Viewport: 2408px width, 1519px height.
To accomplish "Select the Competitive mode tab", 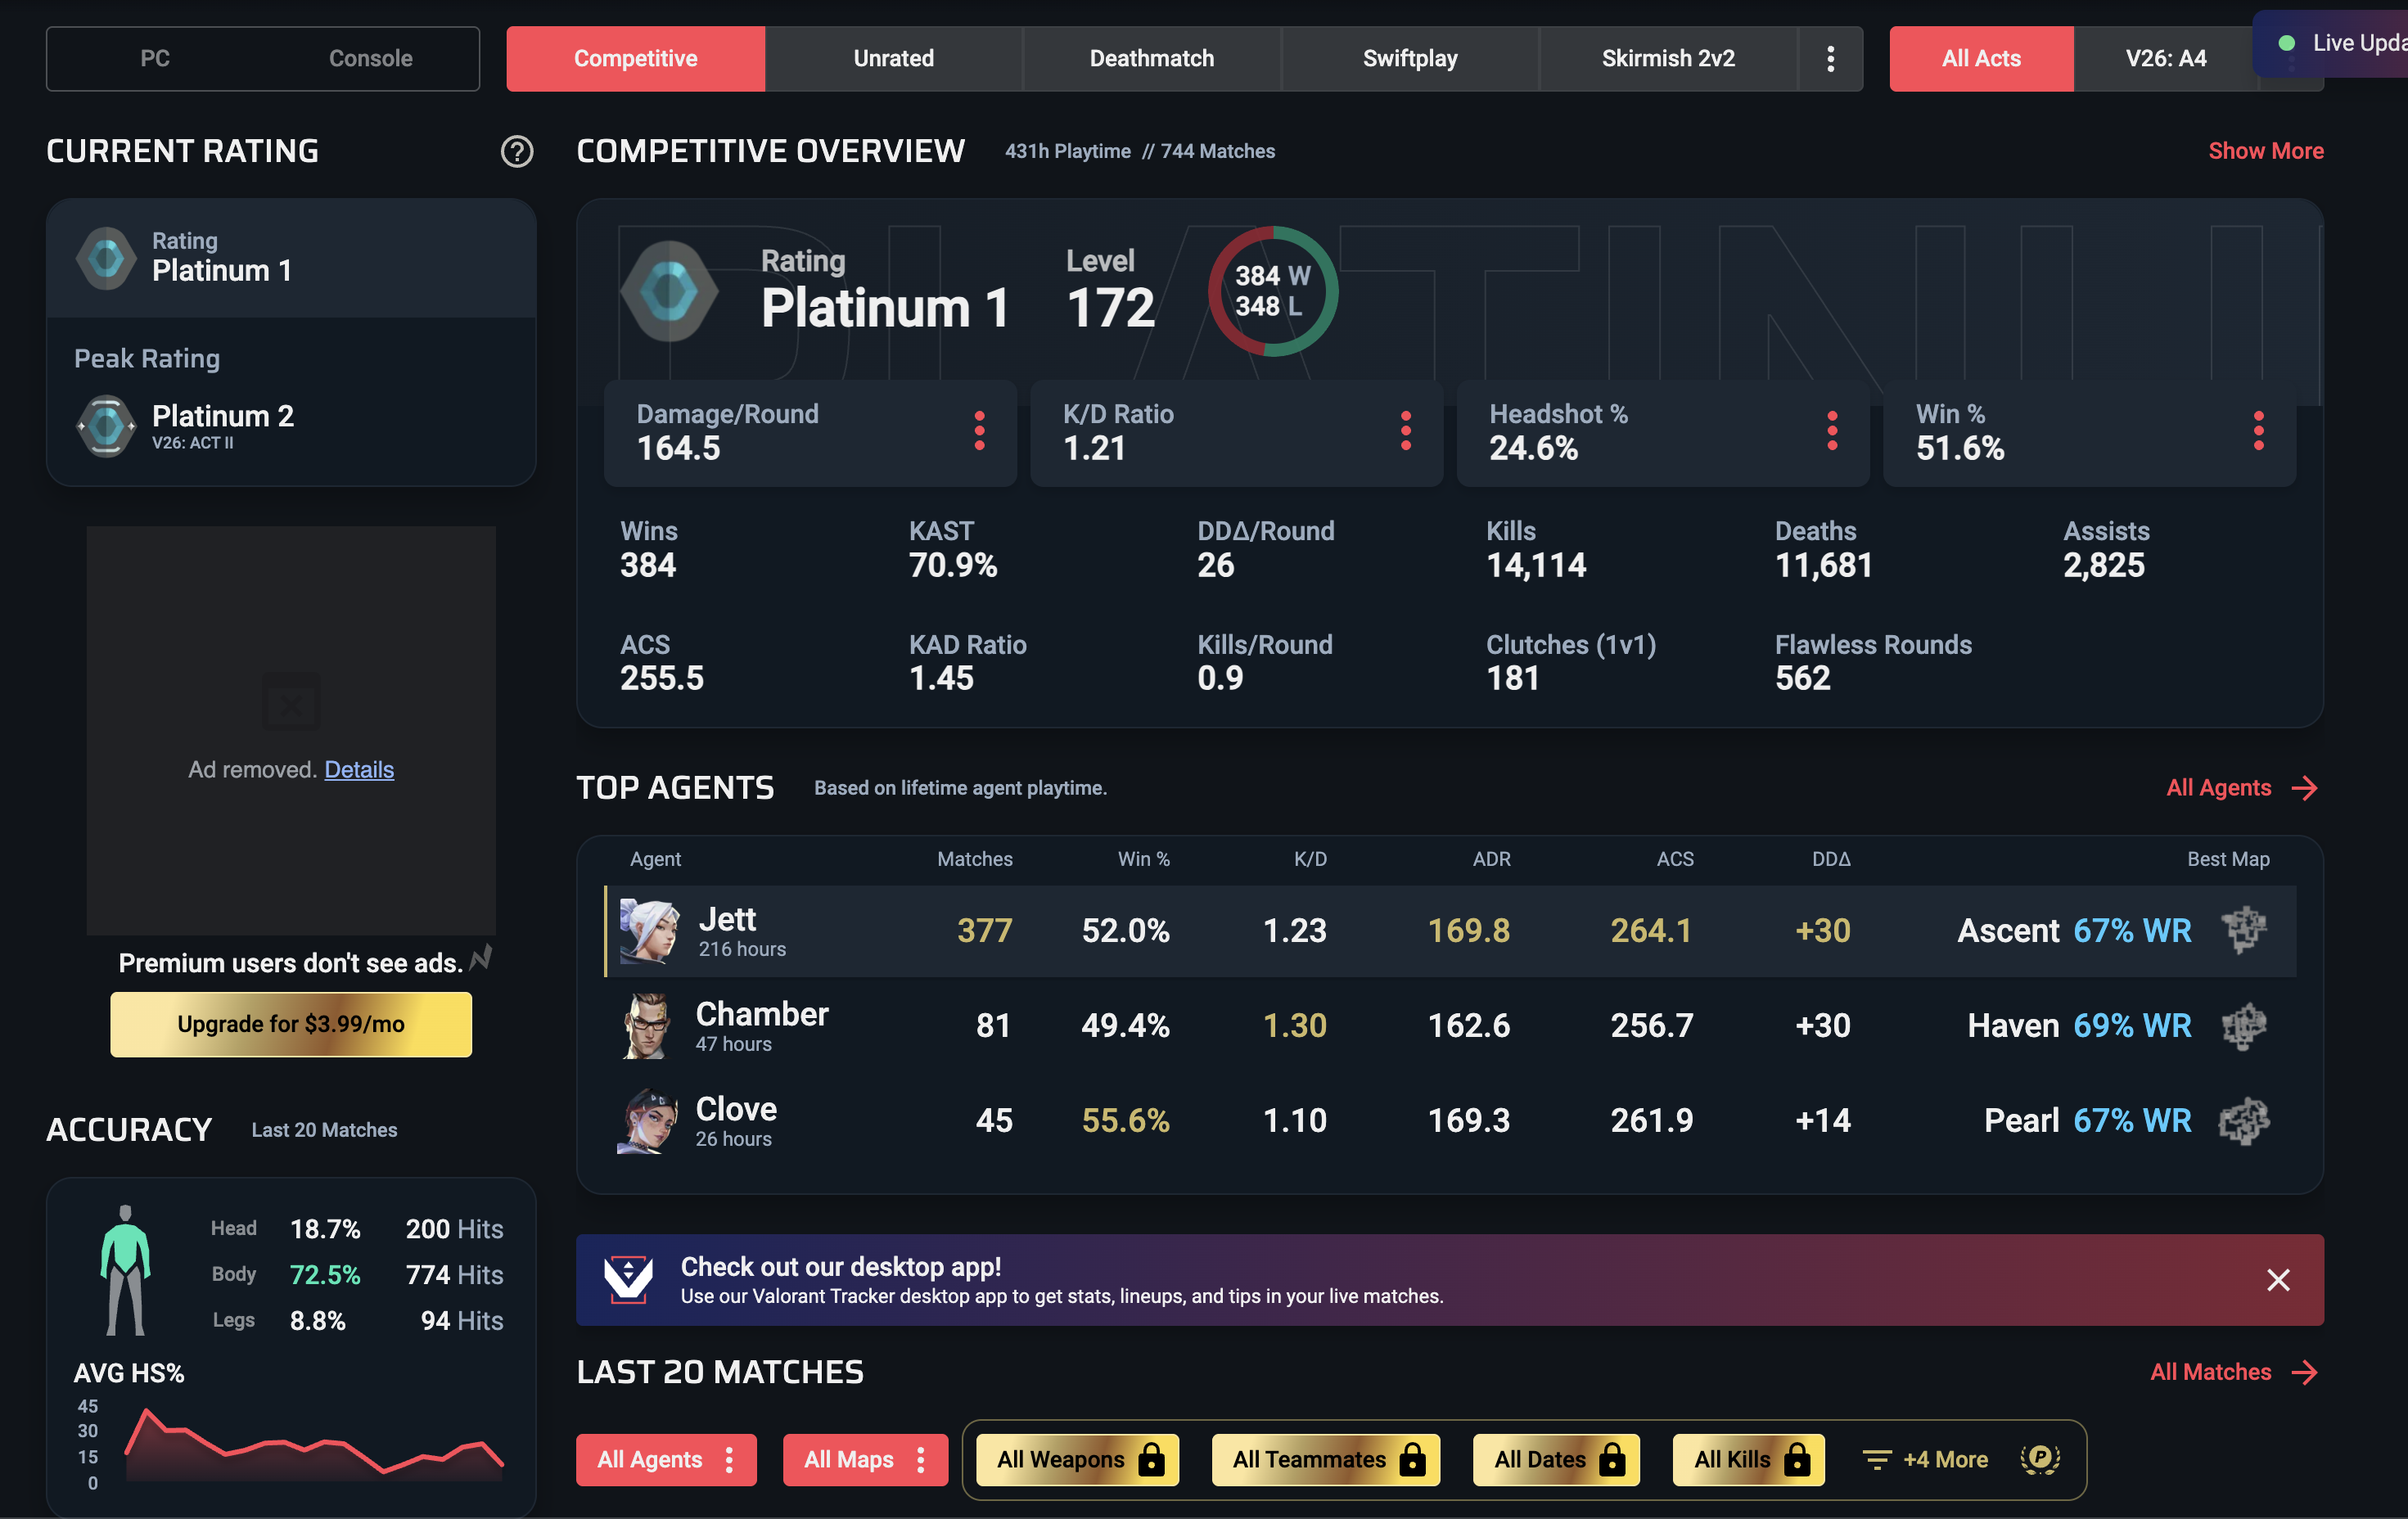I will pos(636,59).
